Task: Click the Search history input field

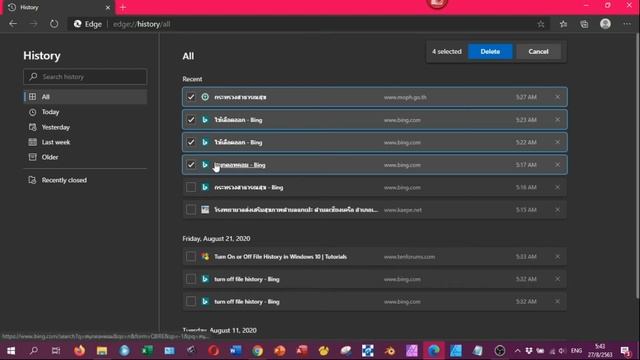Action: click(x=85, y=77)
